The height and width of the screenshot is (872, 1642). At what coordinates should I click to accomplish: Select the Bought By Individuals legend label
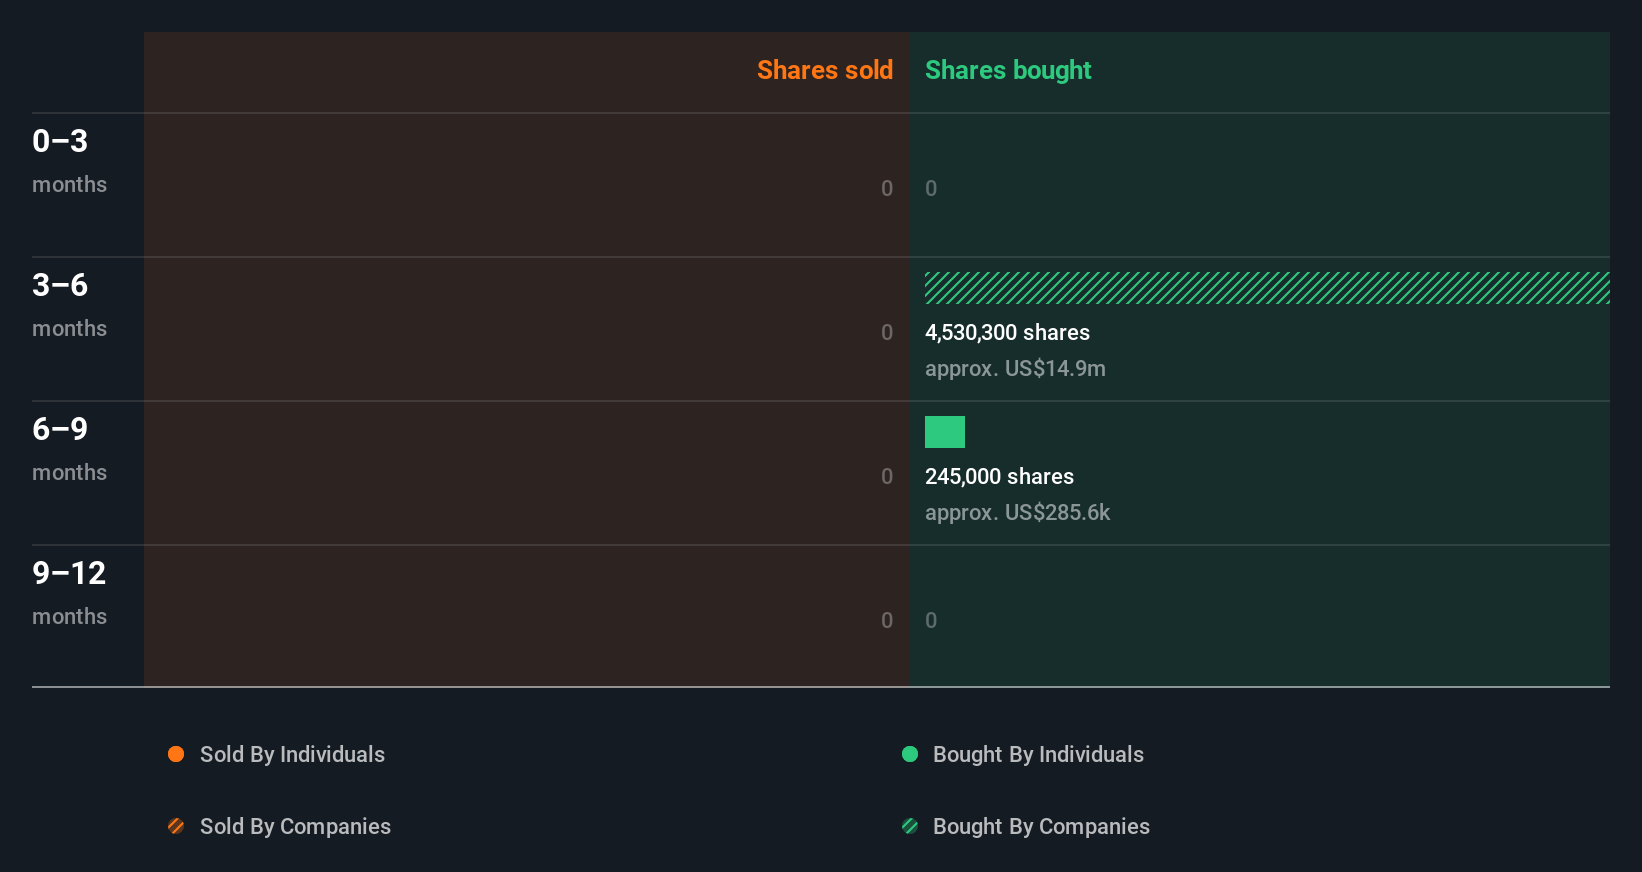pos(1038,755)
